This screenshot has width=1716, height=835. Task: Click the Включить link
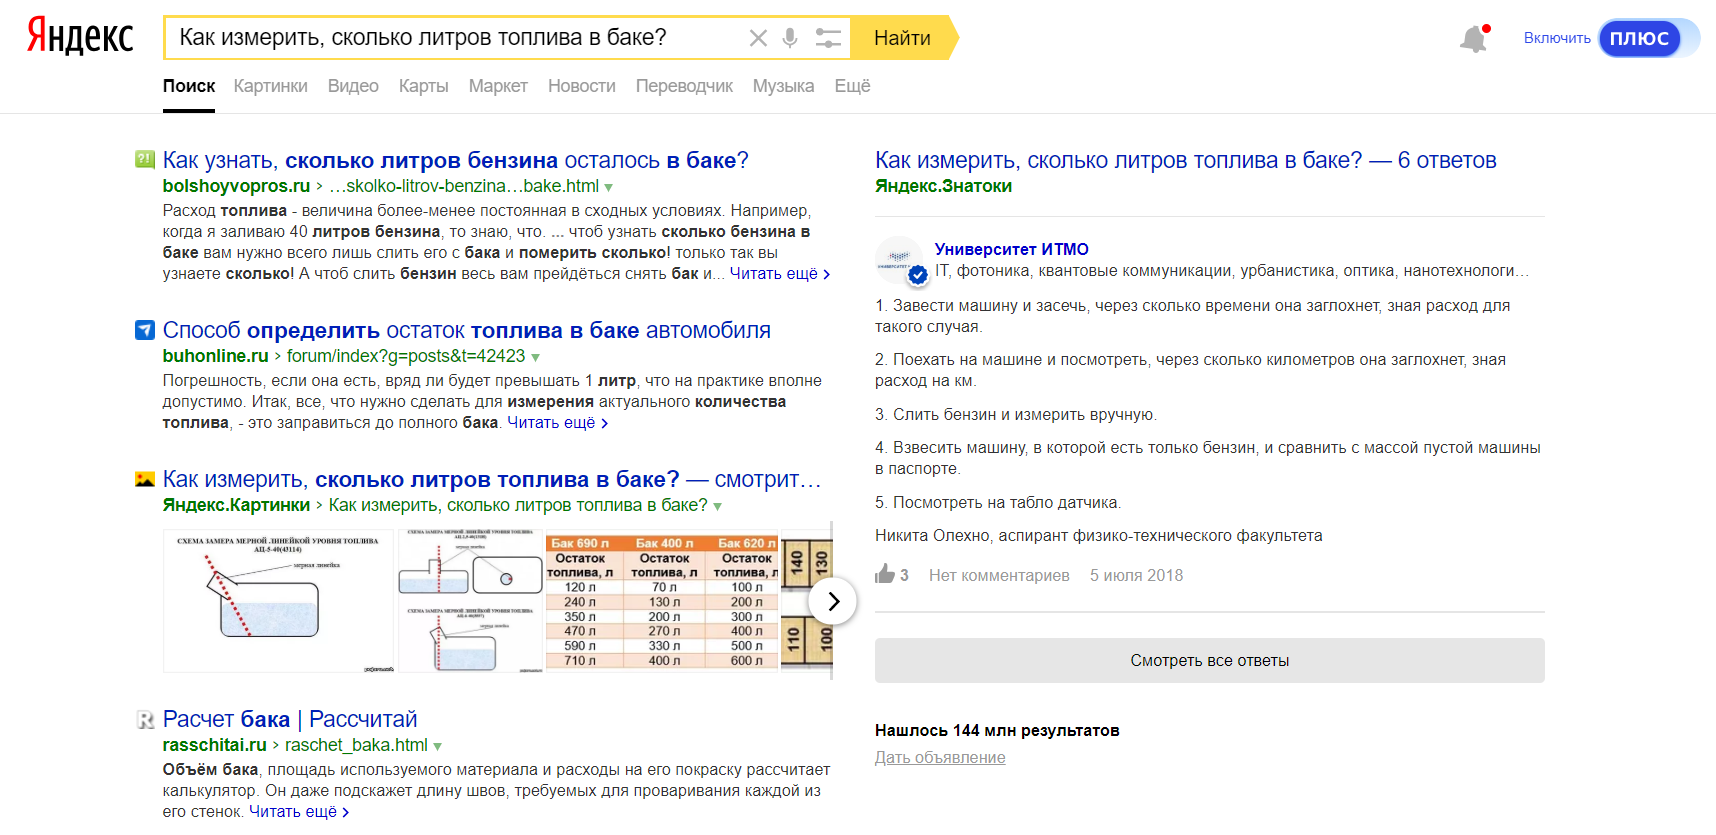point(1557,38)
